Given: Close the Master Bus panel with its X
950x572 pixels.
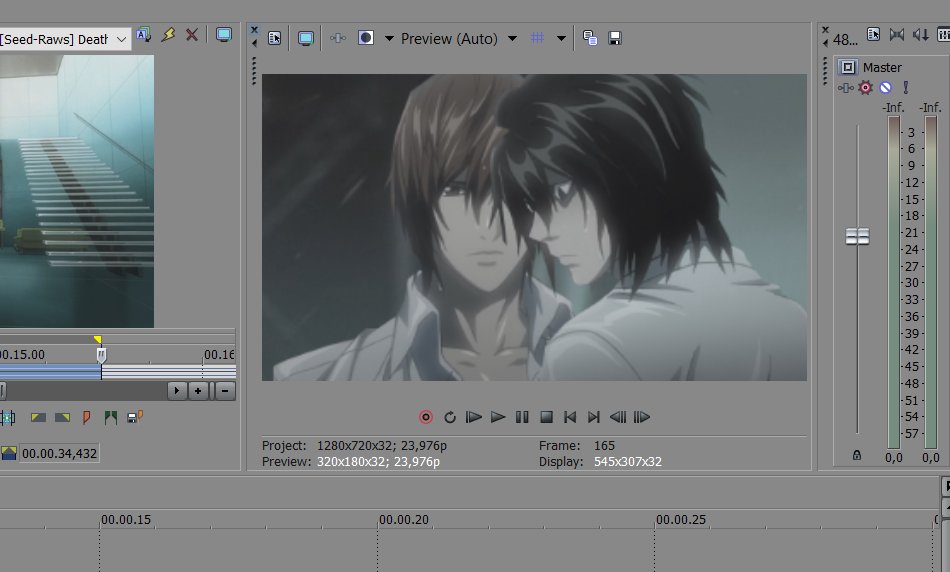Looking at the screenshot, I should (x=825, y=30).
